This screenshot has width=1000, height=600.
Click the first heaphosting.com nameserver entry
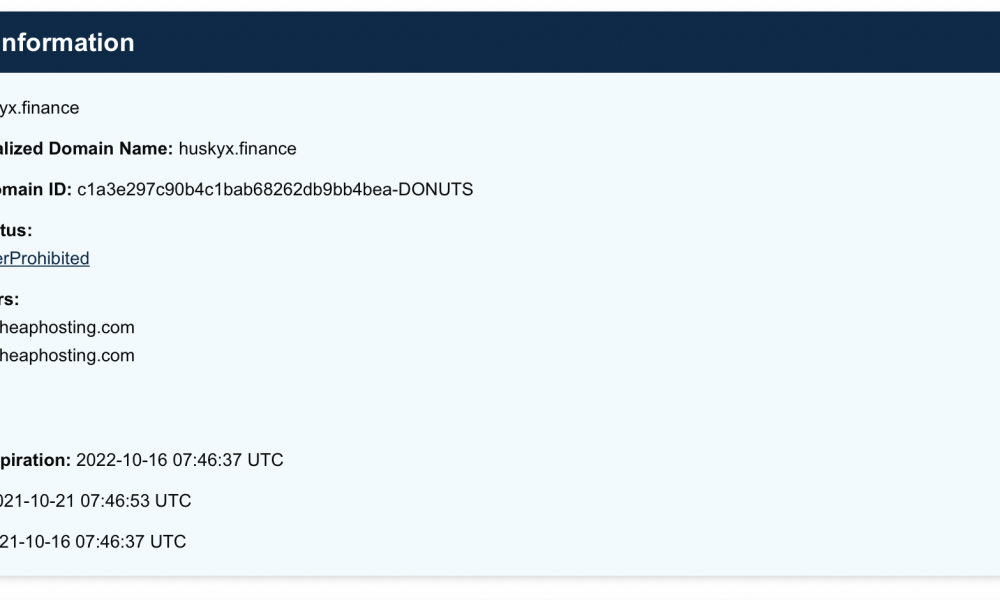coord(67,327)
